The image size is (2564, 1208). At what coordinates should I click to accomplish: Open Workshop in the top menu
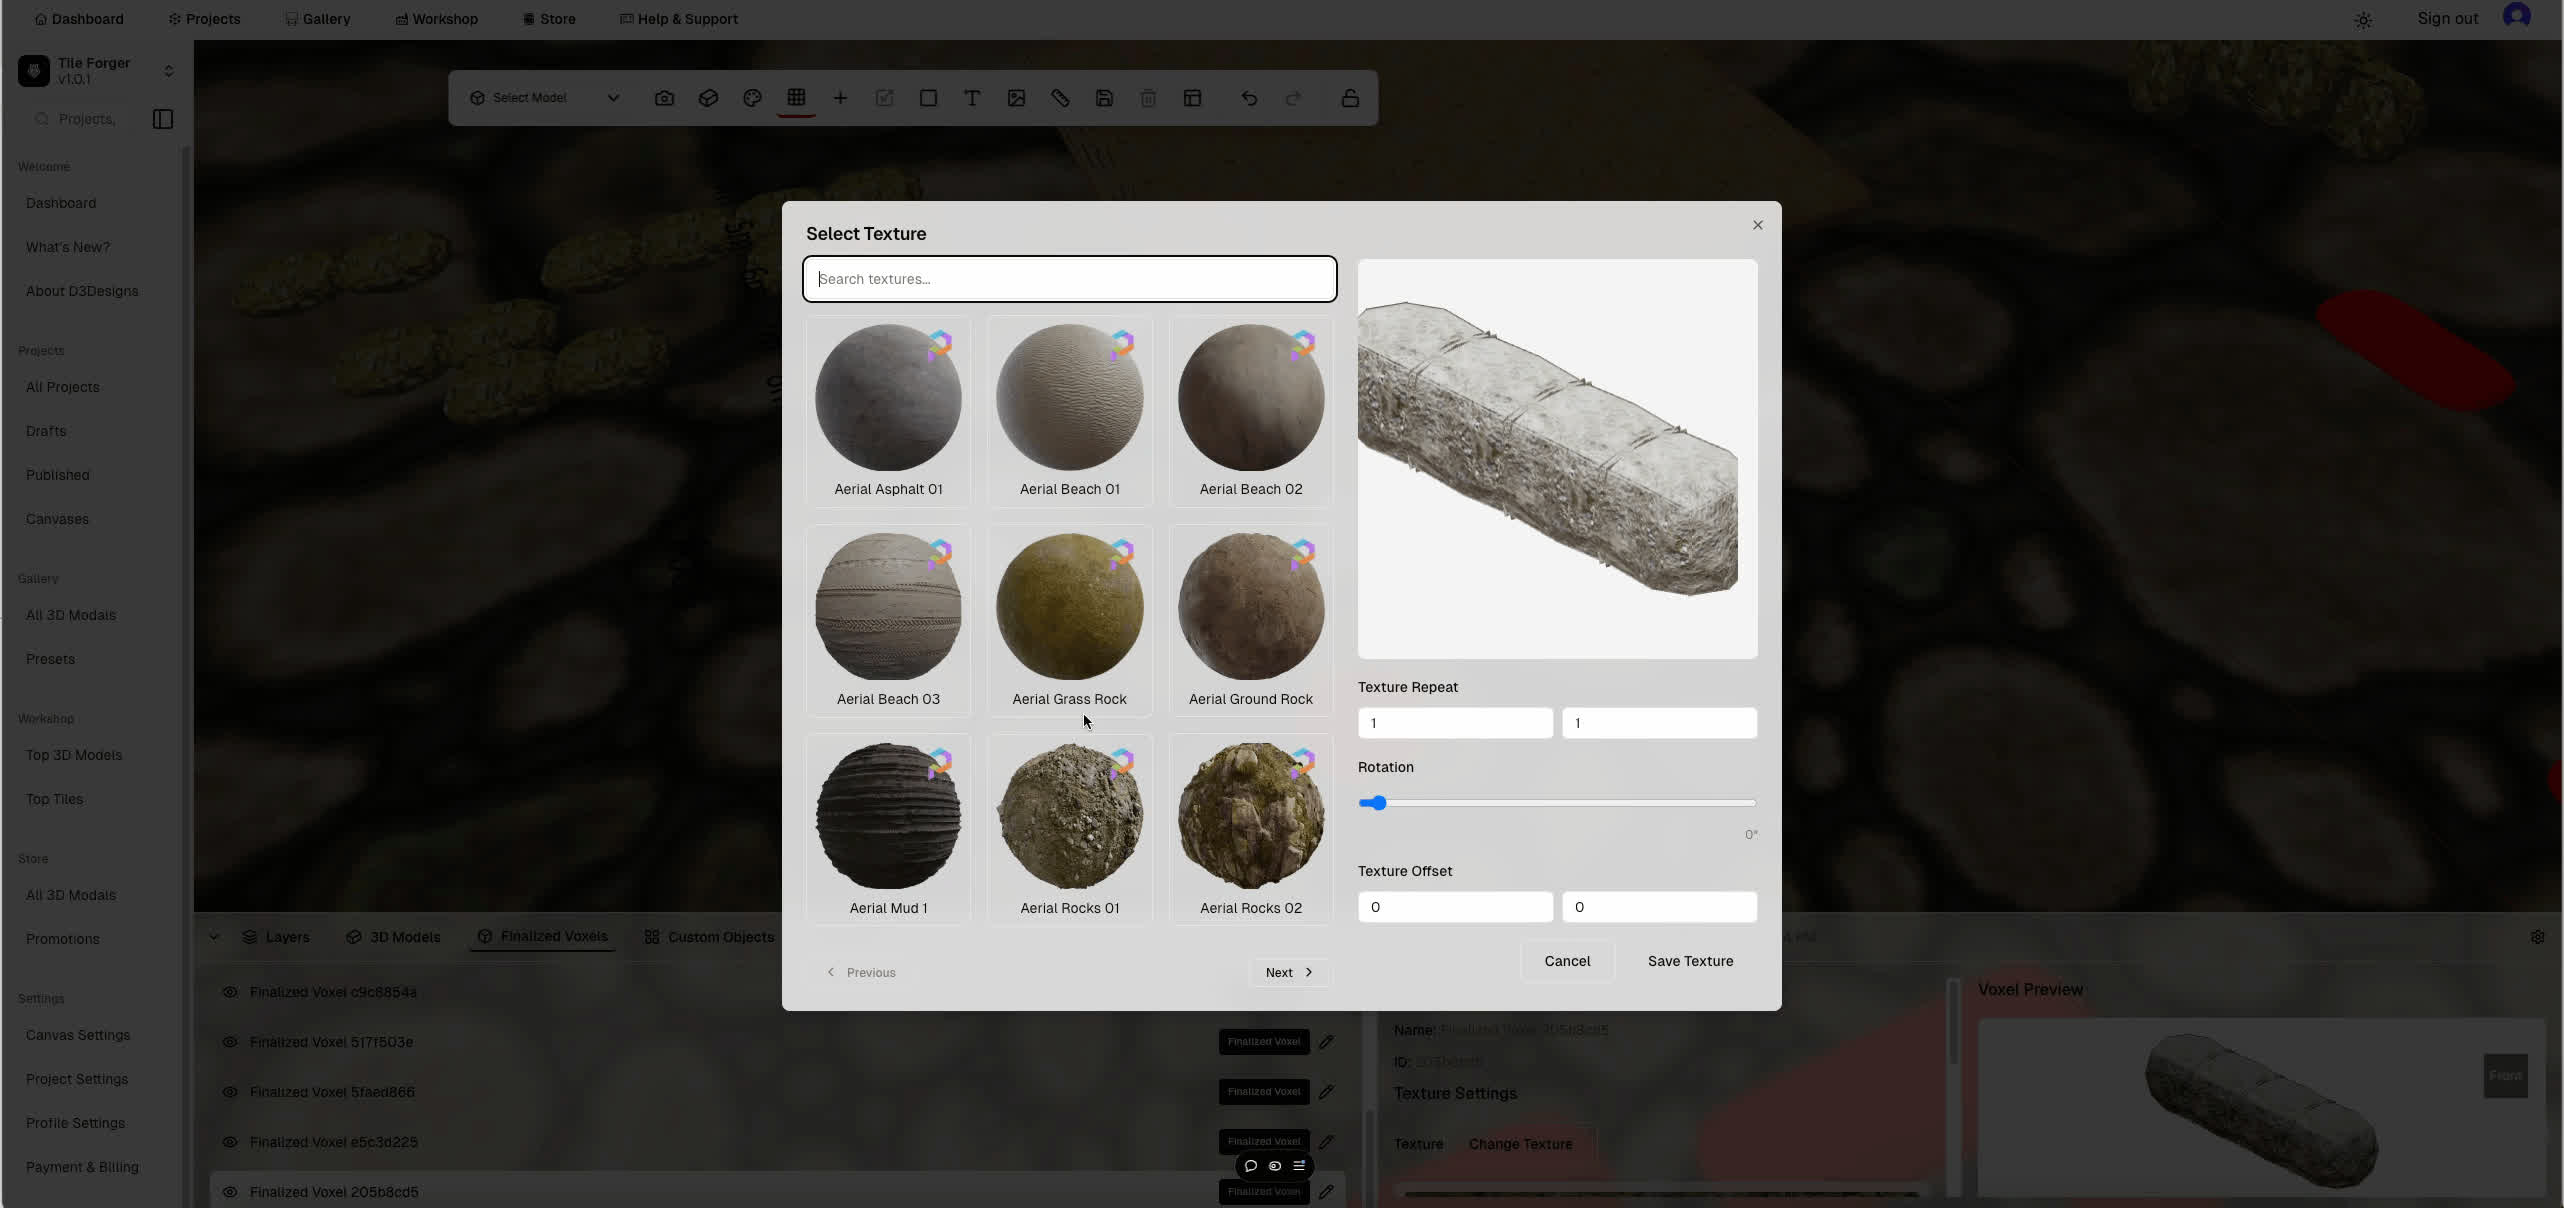tap(436, 19)
